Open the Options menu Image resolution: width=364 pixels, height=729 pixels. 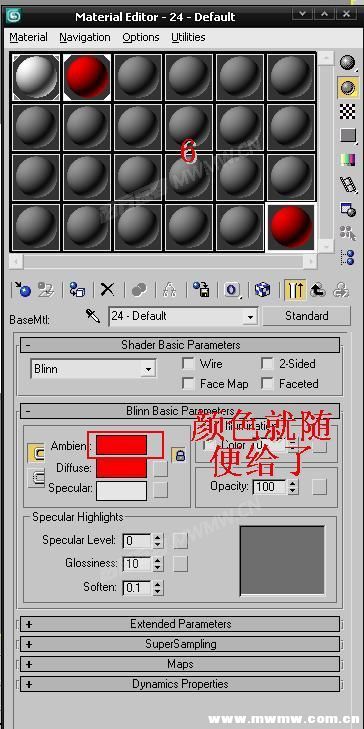point(140,37)
